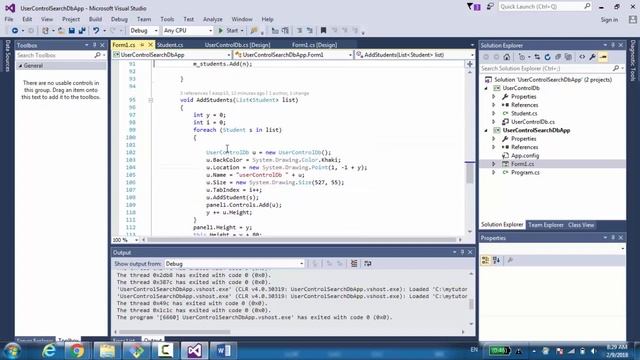The width and height of the screenshot is (640, 360).
Task: Expand the Form1.cs node in Solution Explorer
Action: pos(494,164)
